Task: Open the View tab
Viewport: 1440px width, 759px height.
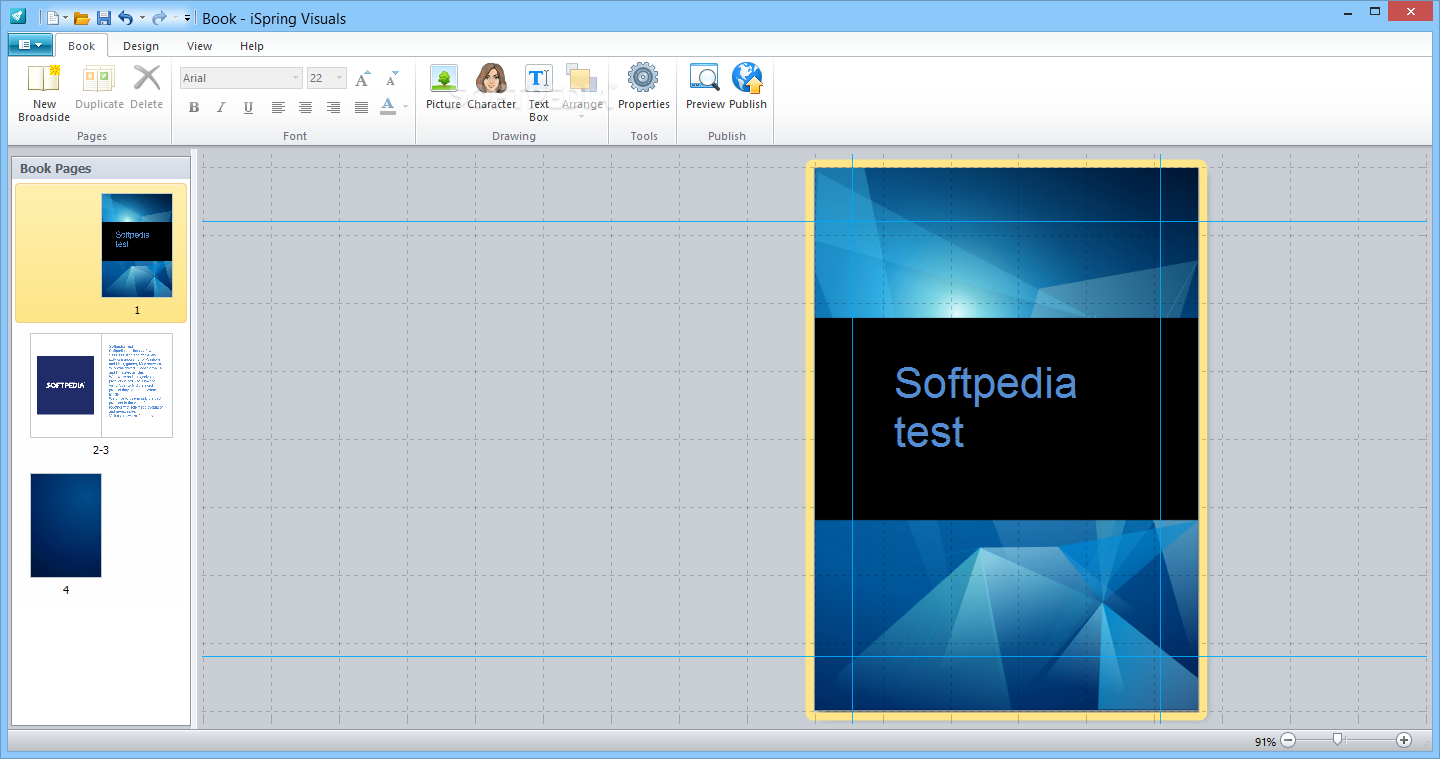Action: click(199, 46)
